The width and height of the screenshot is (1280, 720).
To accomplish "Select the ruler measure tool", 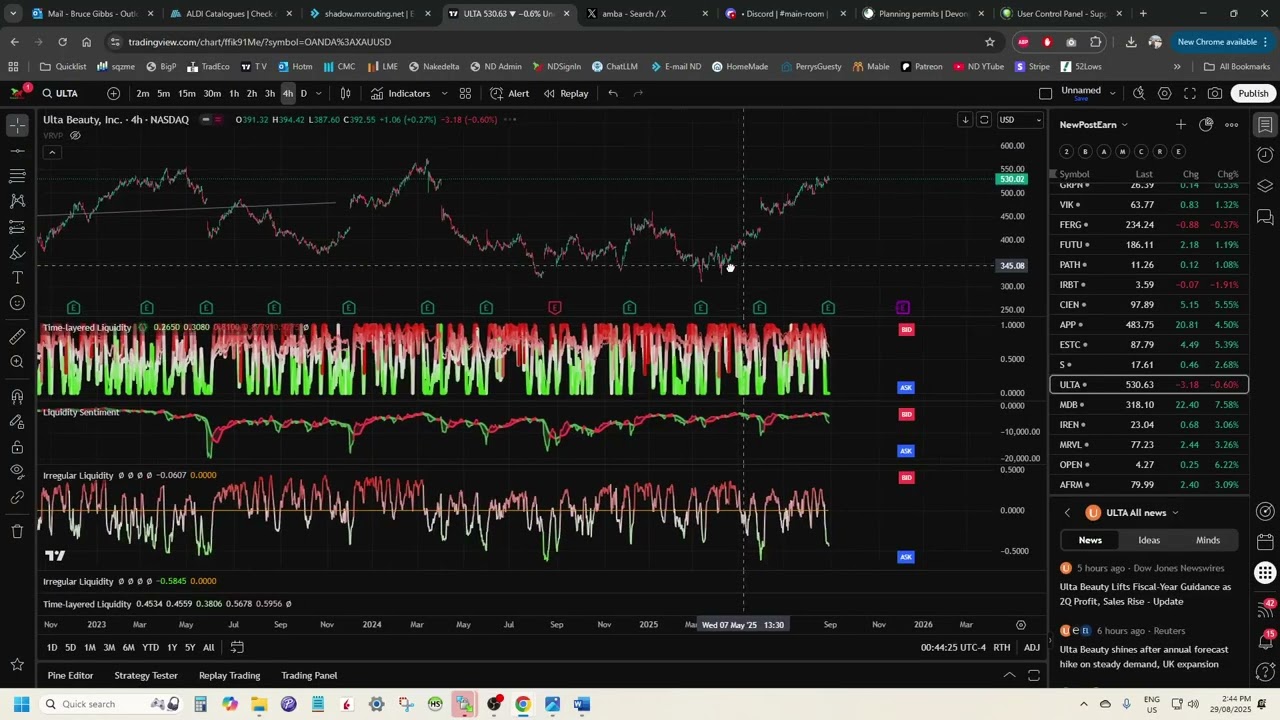I will tap(17, 337).
